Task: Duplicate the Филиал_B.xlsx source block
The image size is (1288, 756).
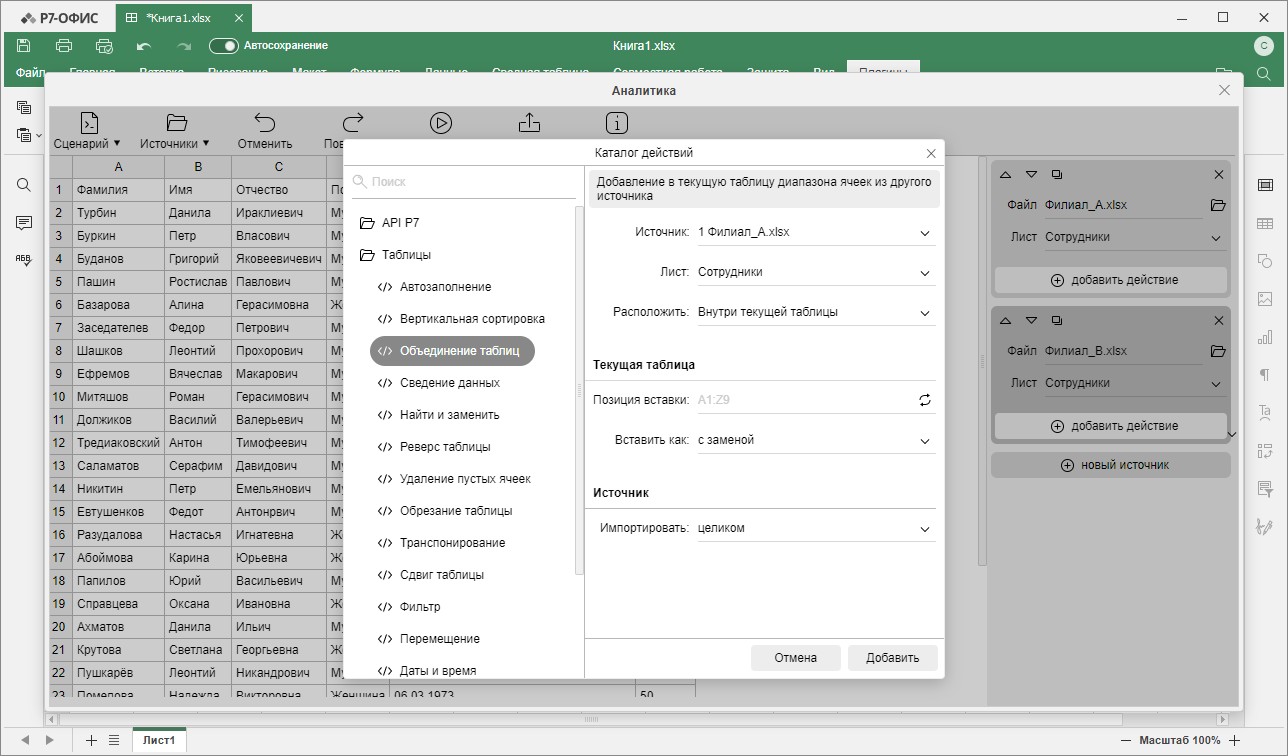Action: click(1057, 321)
